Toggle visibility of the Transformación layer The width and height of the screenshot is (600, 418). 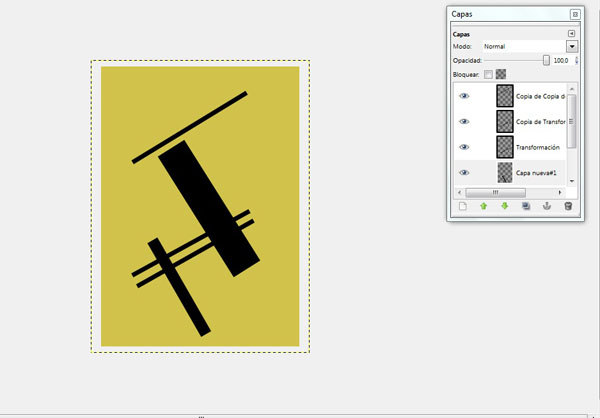(x=464, y=147)
